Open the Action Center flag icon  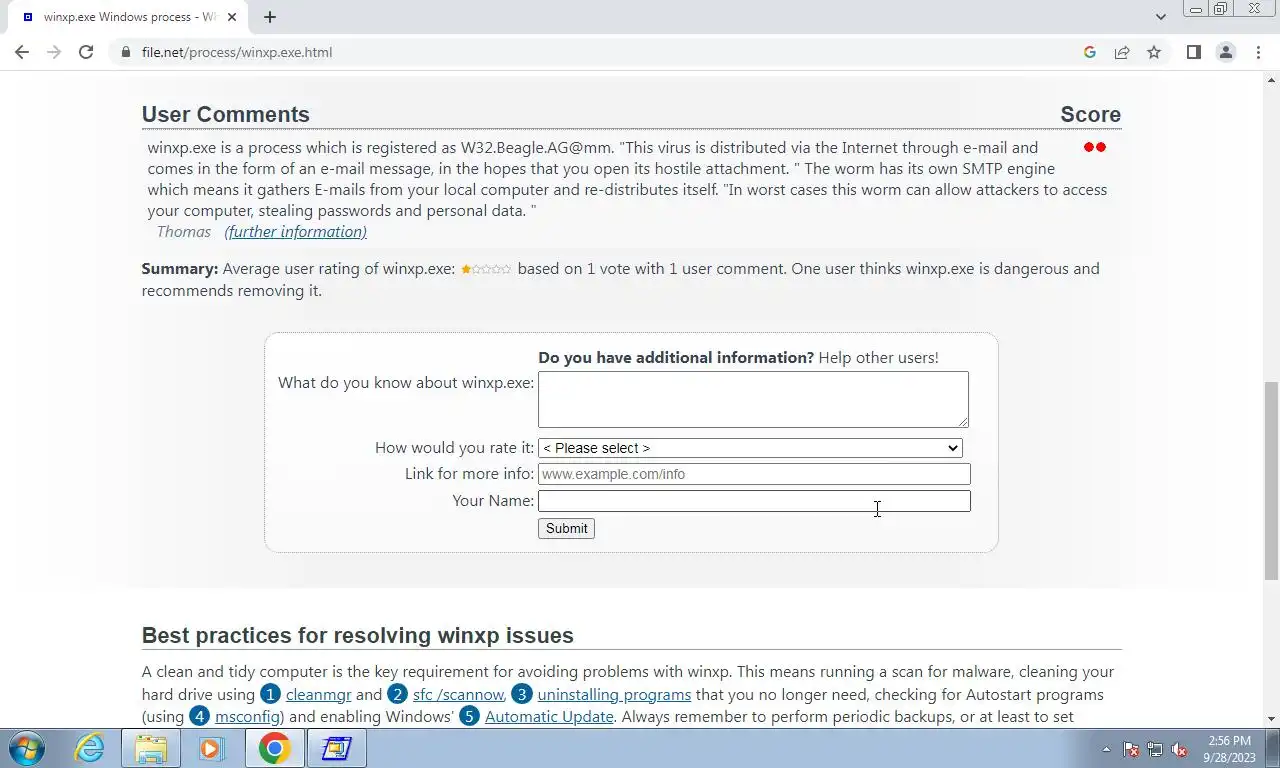[x=1131, y=749]
